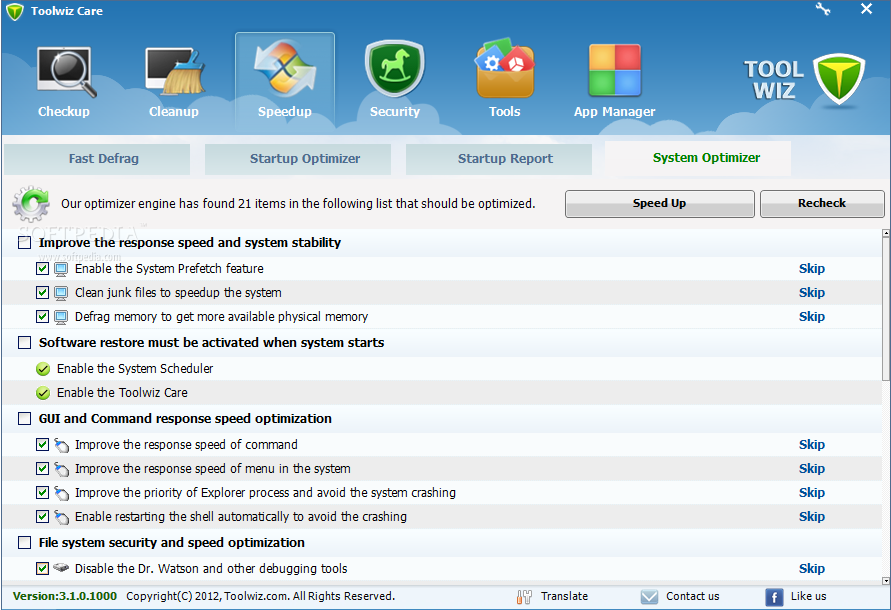Open the Security shield icon
This screenshot has width=891, height=610.
coord(394,68)
